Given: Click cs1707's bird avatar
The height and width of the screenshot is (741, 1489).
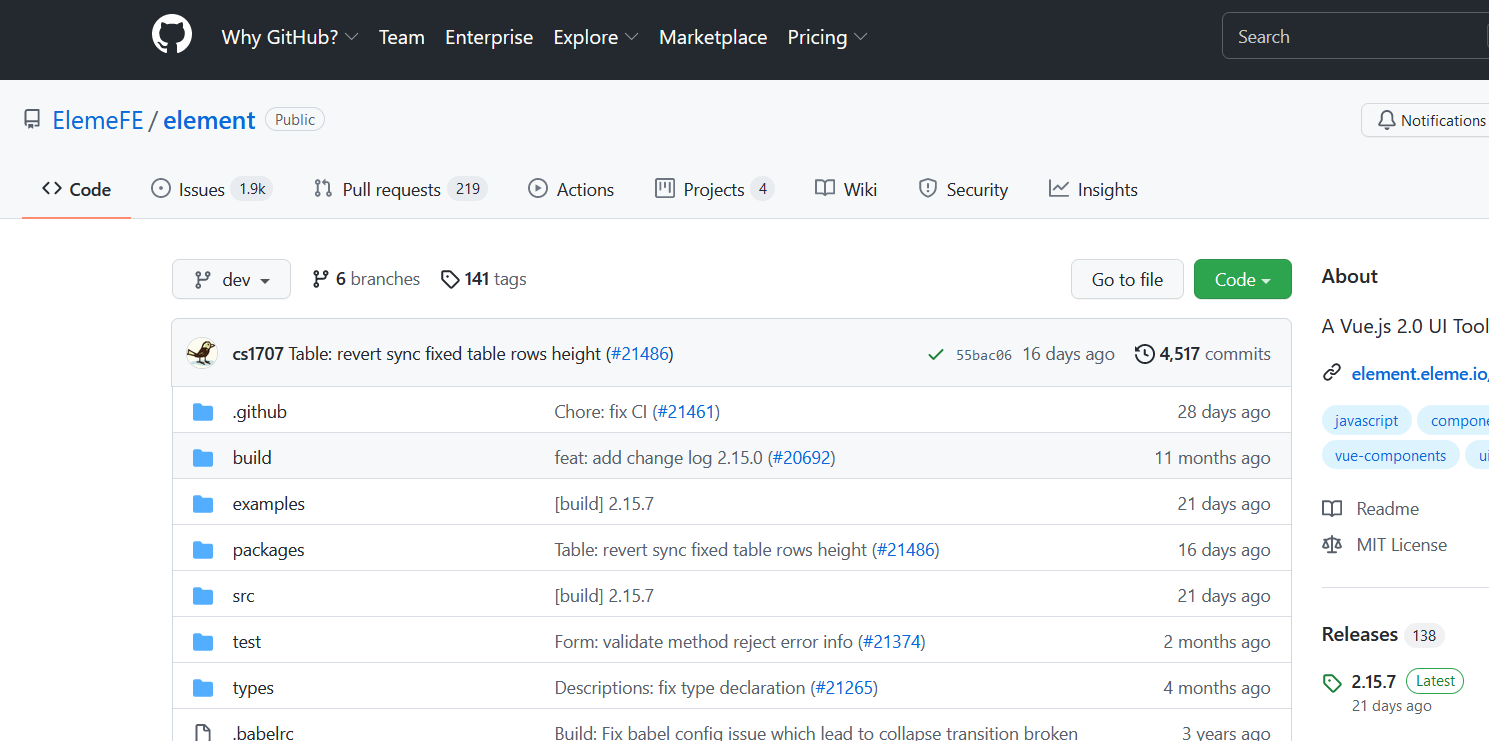Looking at the screenshot, I should tap(202, 353).
